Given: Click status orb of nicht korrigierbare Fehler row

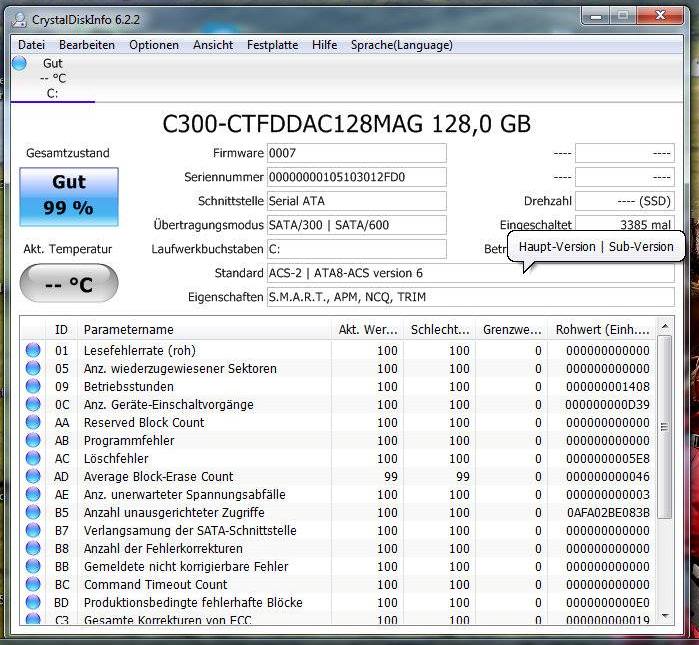Looking at the screenshot, I should click(33, 566).
